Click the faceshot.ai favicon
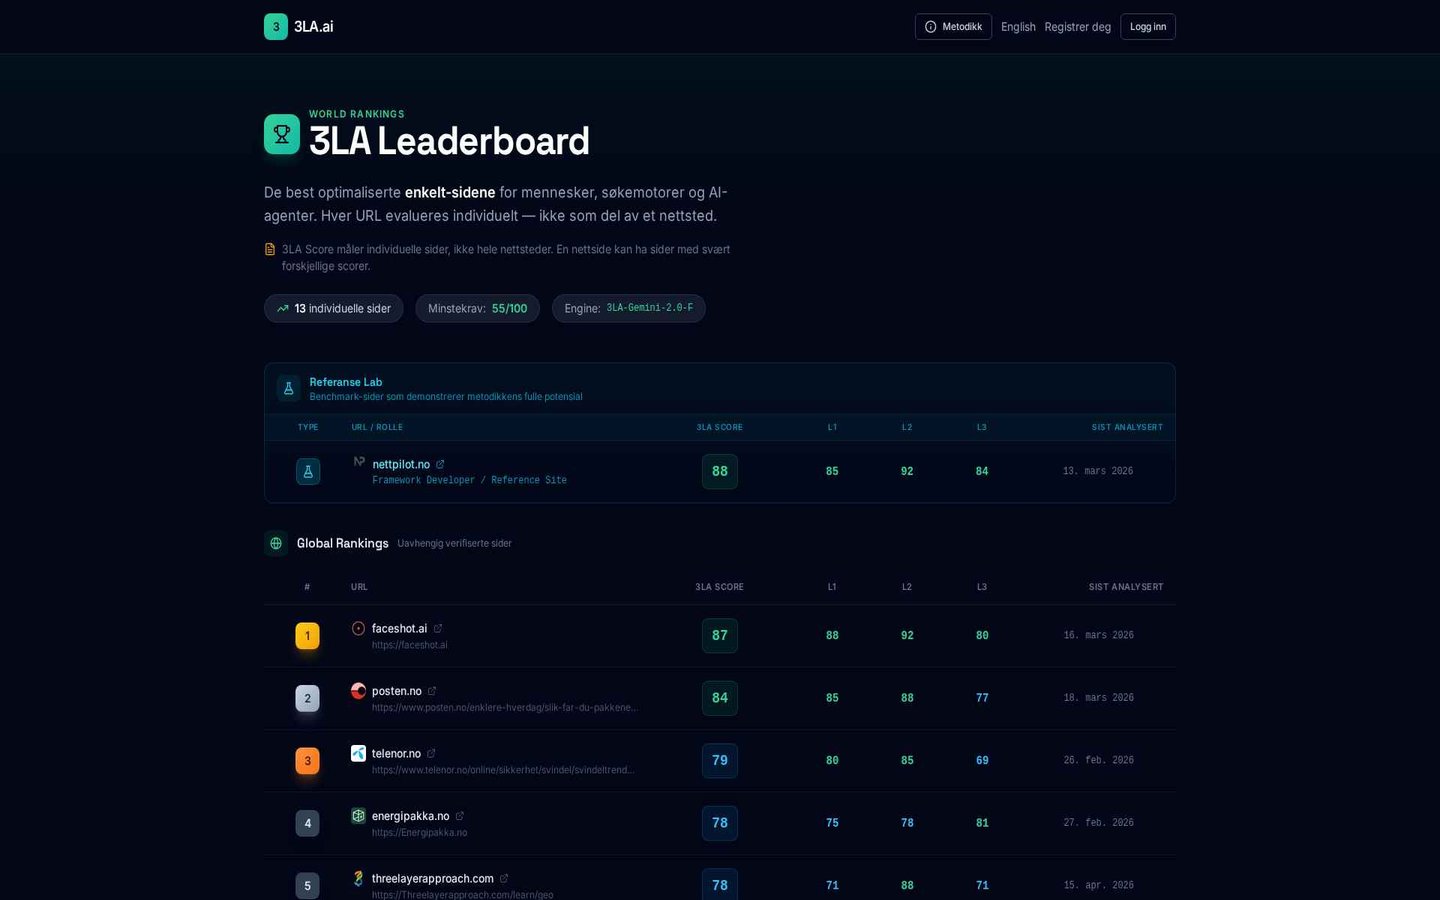The image size is (1440, 900). (x=358, y=628)
